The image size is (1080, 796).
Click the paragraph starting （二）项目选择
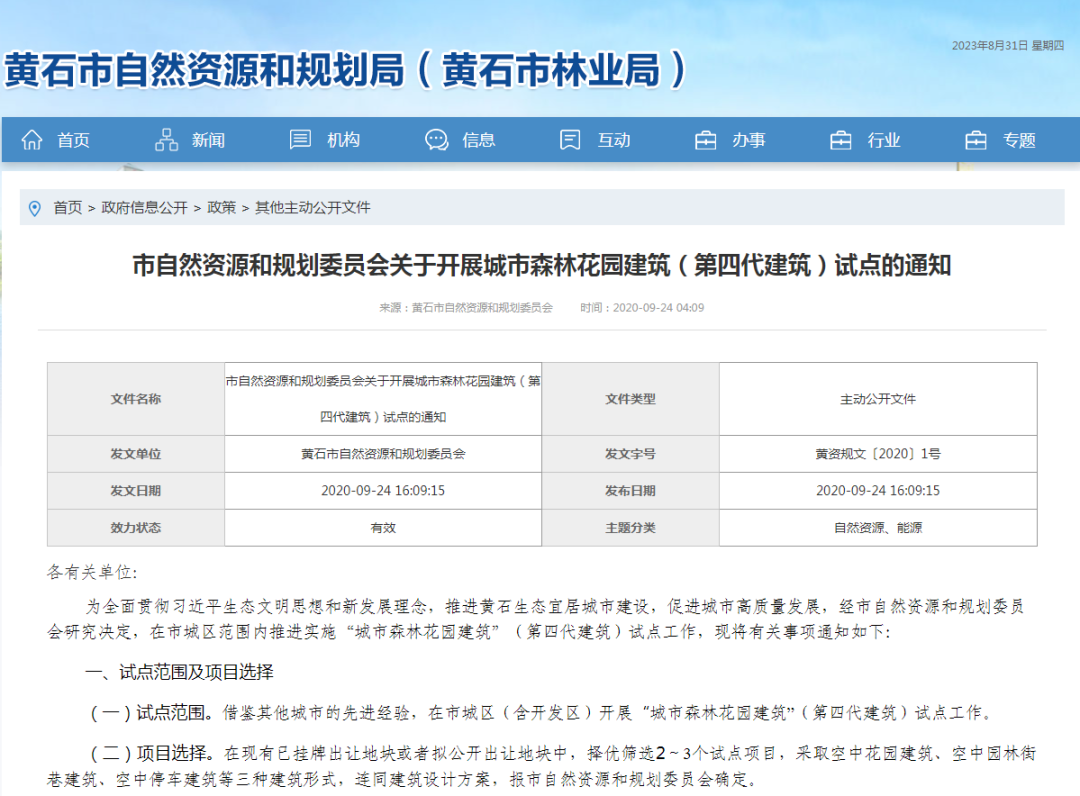pos(541,766)
